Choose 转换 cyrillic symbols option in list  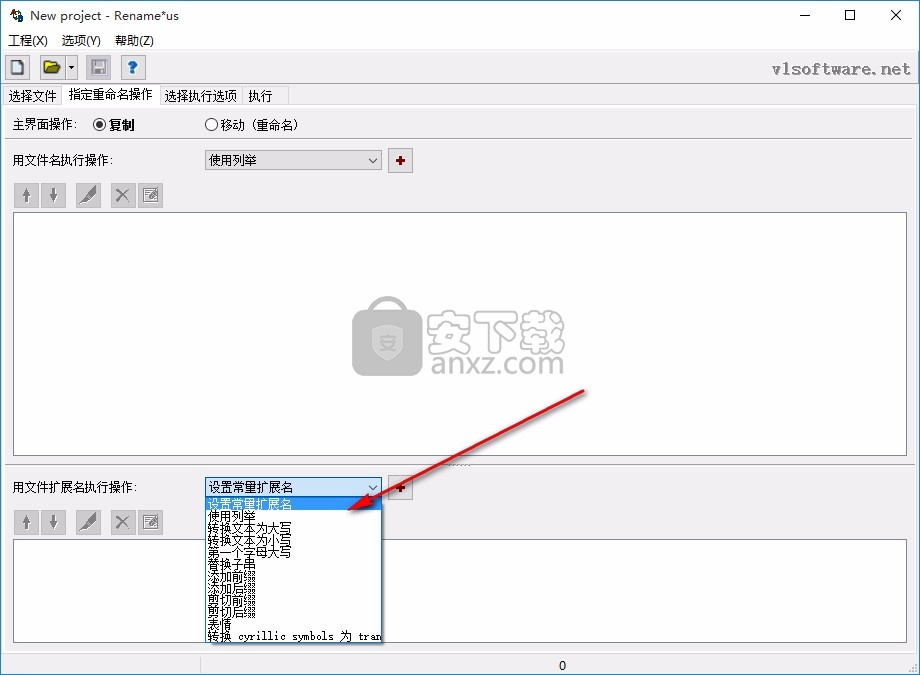tap(293, 636)
